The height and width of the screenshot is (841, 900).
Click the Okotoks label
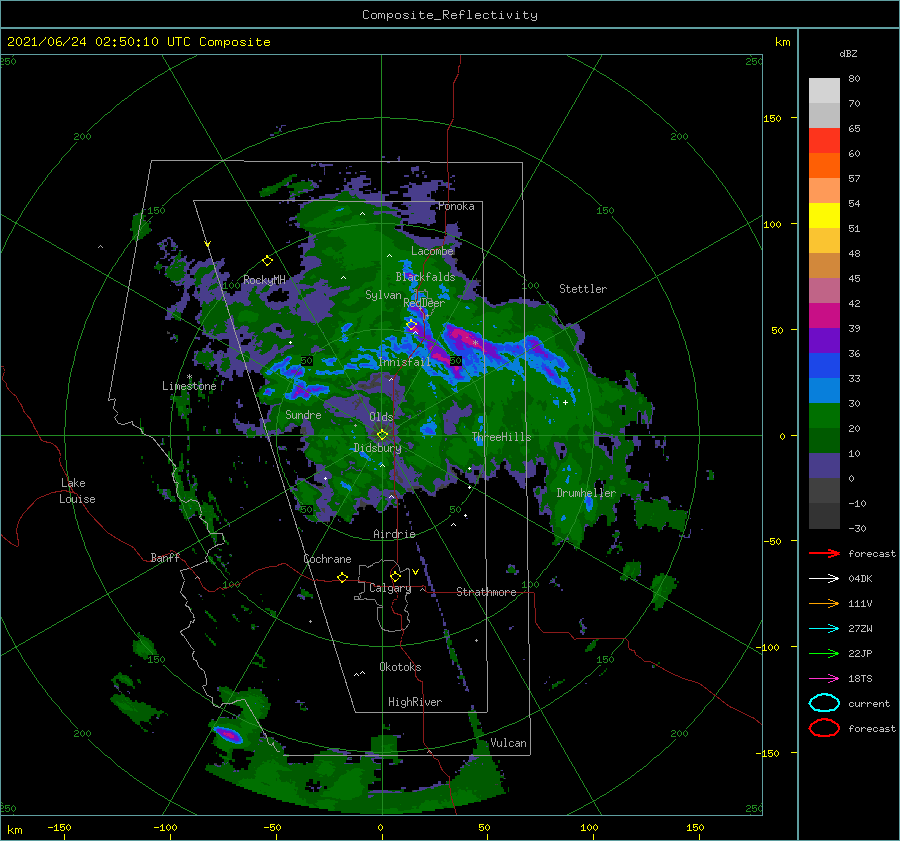400,667
